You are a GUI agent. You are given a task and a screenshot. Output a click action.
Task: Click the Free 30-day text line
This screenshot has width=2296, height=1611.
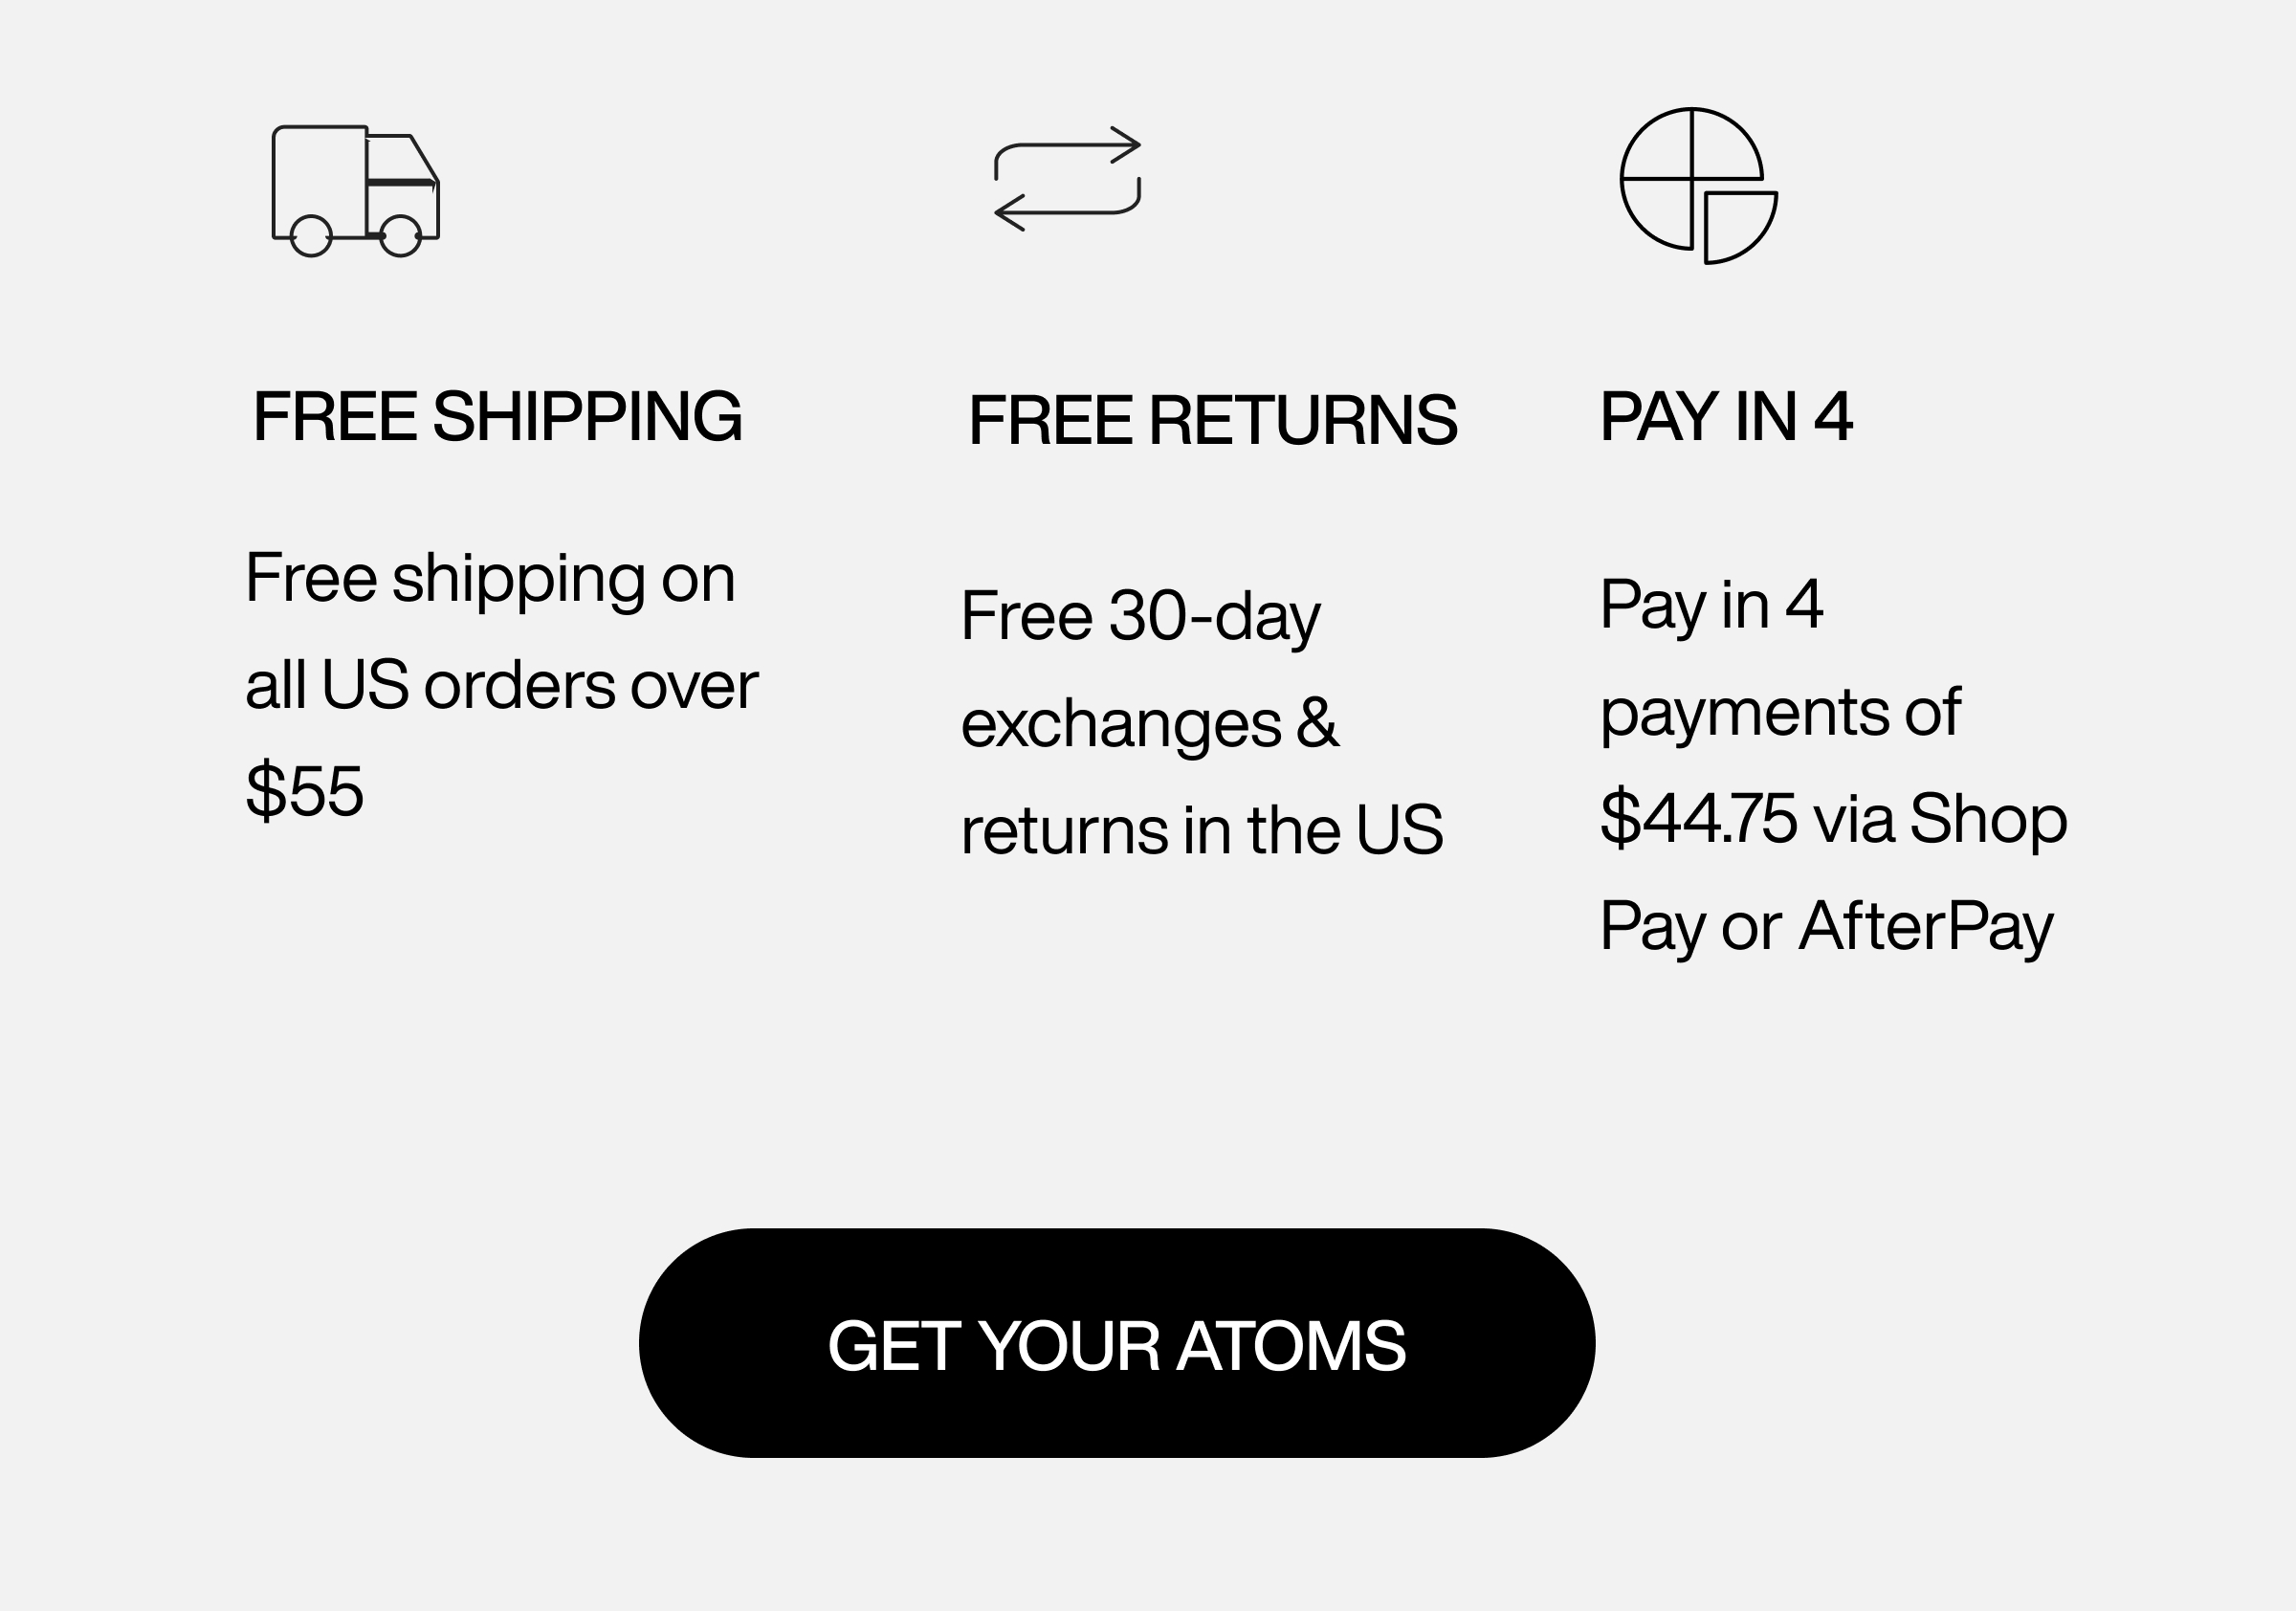[1140, 617]
